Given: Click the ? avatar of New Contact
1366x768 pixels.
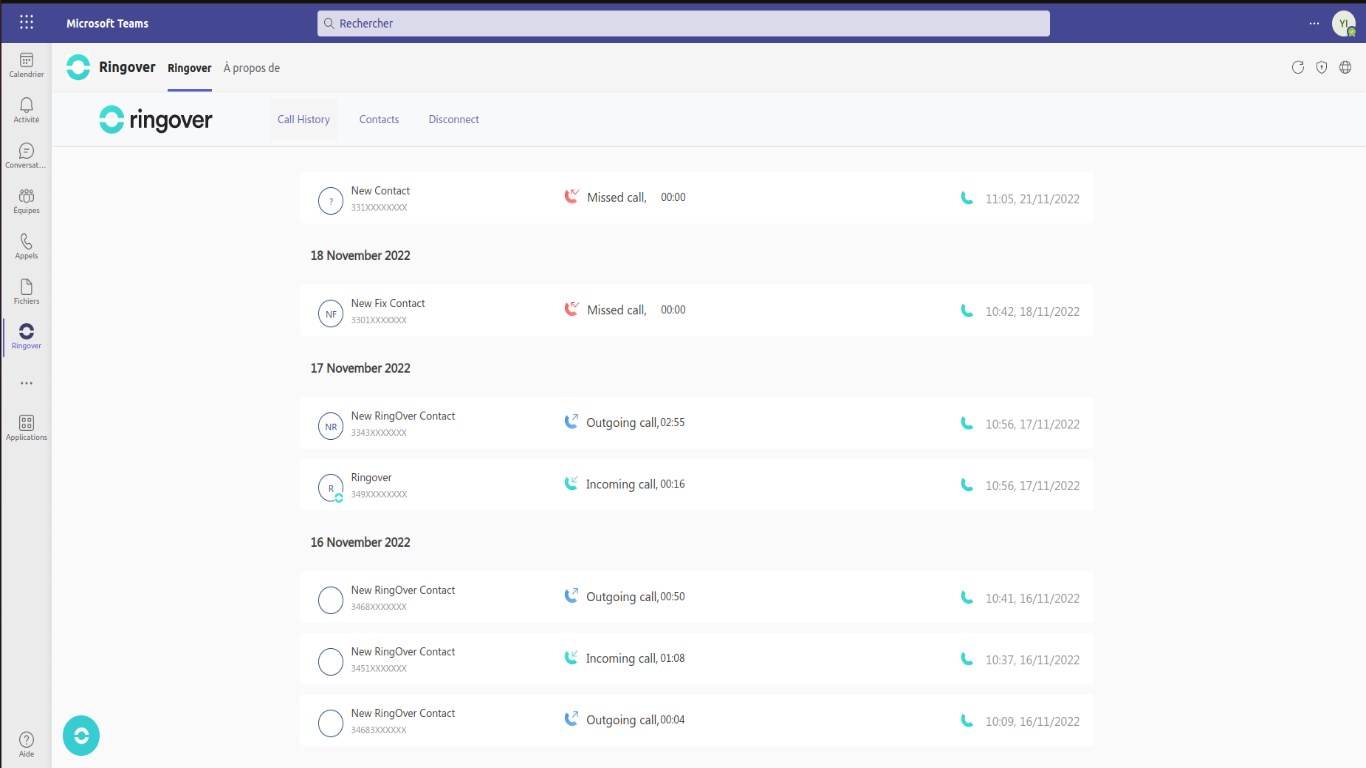Looking at the screenshot, I should (x=330, y=201).
